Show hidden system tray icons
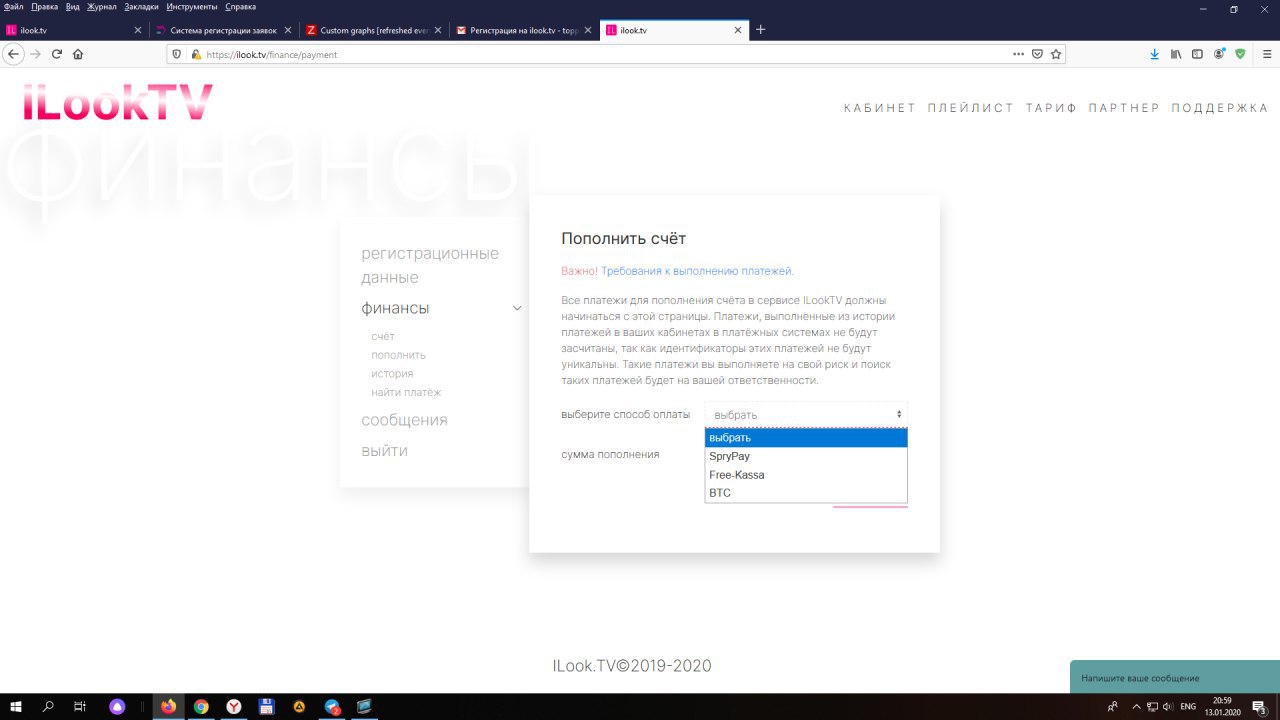The height and width of the screenshot is (720, 1280). pyautogui.click(x=1137, y=707)
